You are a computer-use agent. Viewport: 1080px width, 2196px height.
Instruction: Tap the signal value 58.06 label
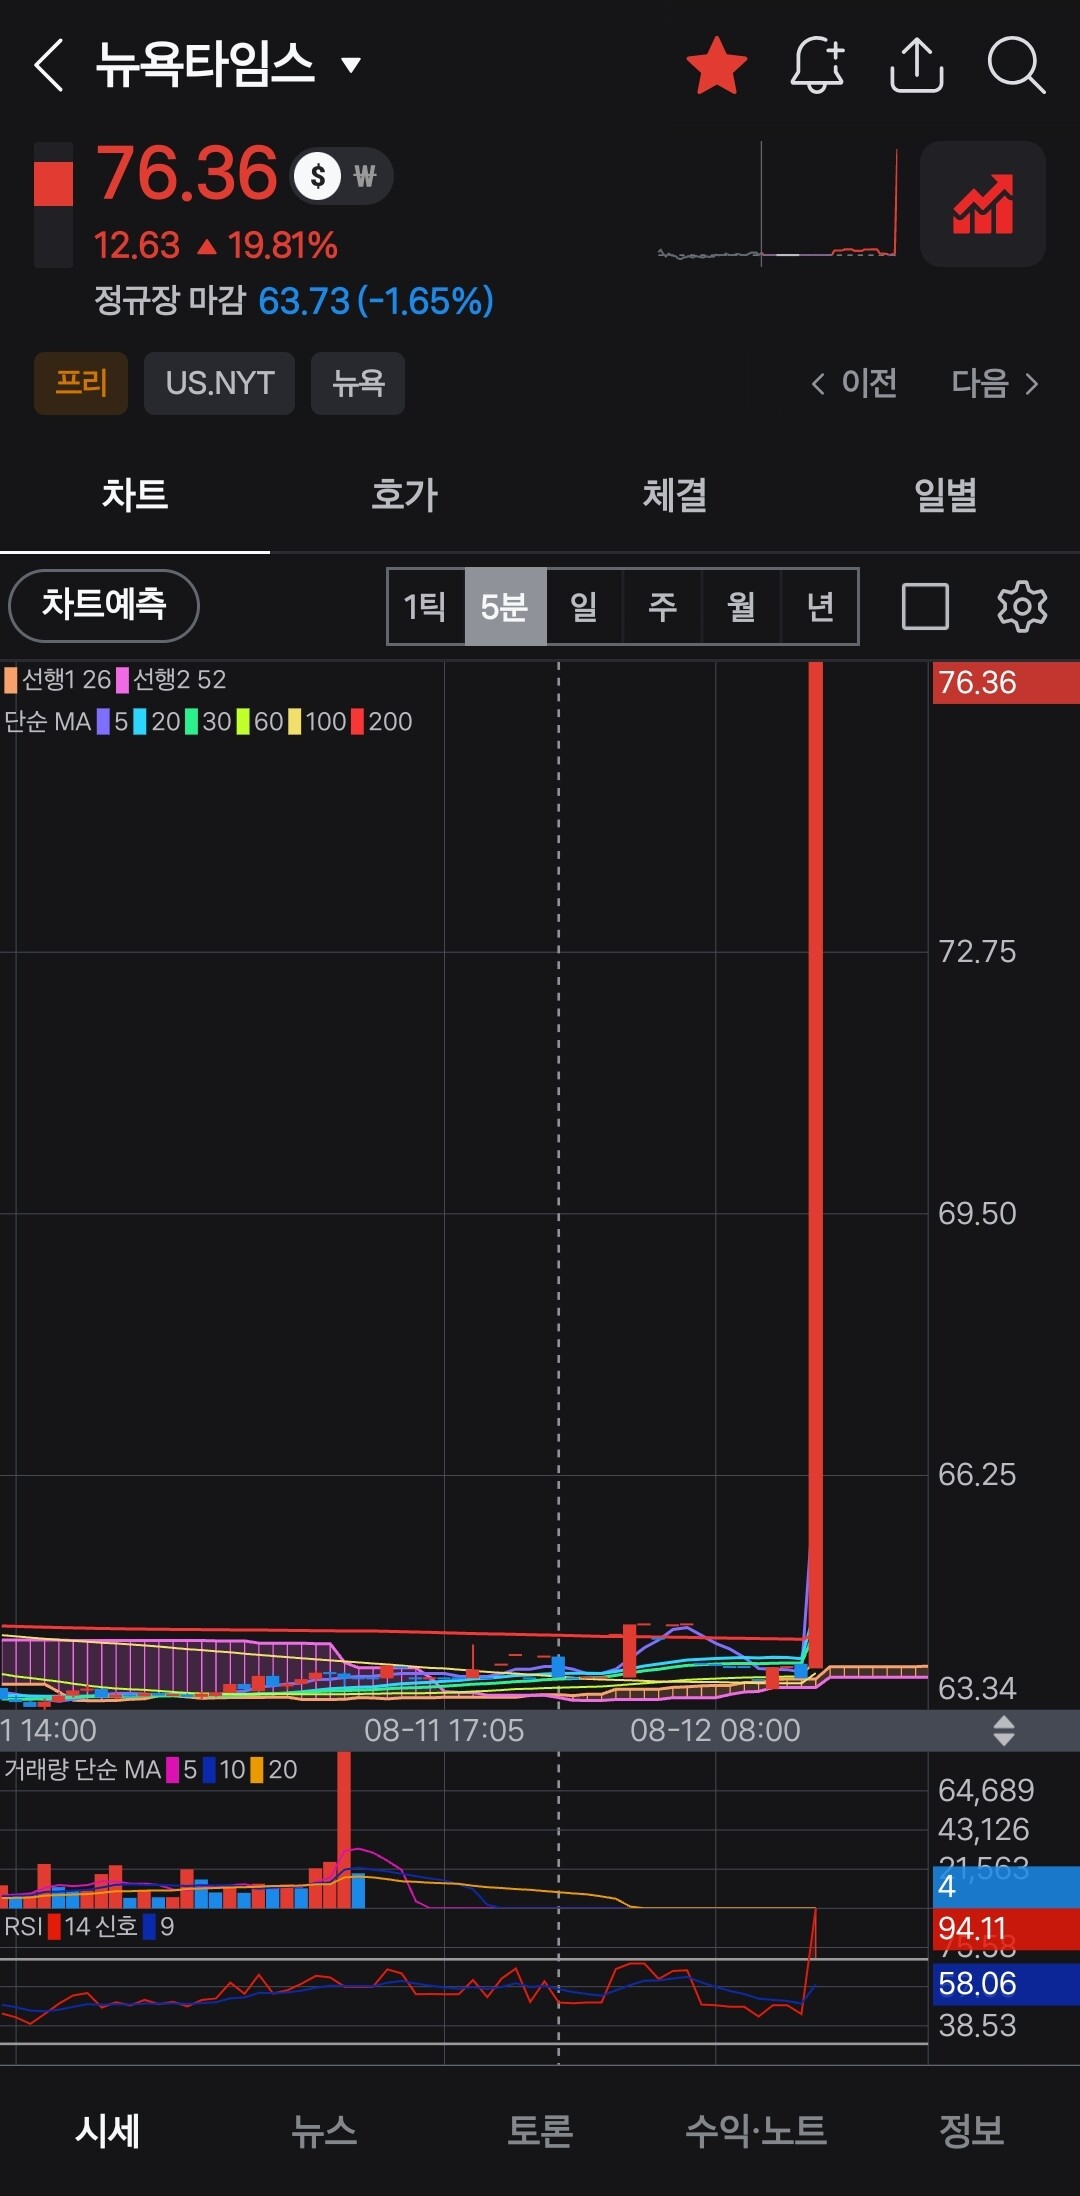pyautogui.click(x=1006, y=1983)
